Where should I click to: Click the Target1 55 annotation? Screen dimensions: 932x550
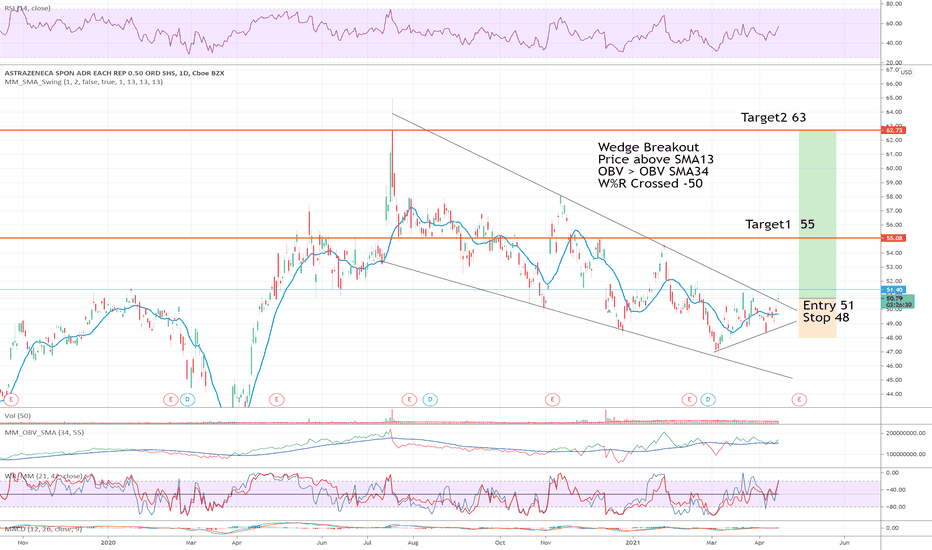pyautogui.click(x=780, y=224)
